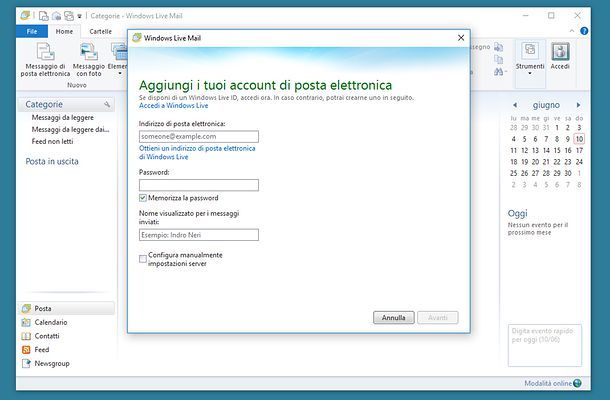
Task: Open the Strumenti dropdown arrow
Action: pyautogui.click(x=529, y=74)
